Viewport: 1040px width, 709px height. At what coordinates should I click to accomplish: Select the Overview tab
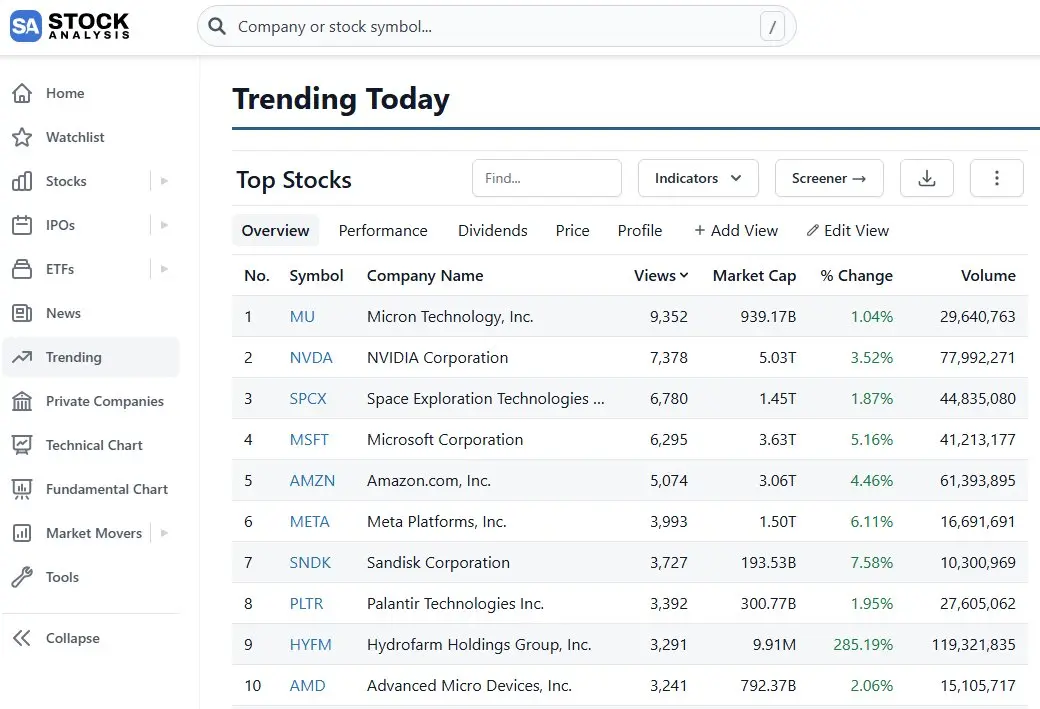275,230
